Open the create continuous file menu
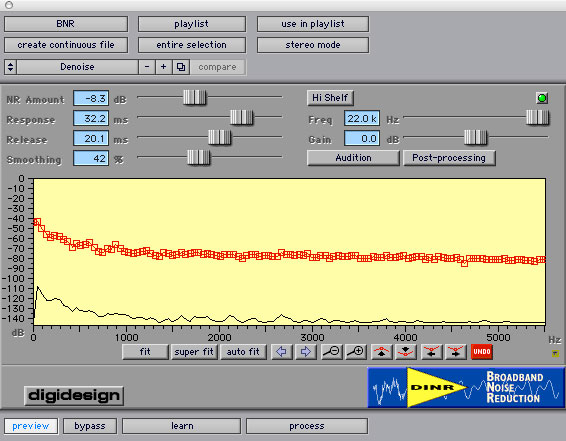 [66, 45]
